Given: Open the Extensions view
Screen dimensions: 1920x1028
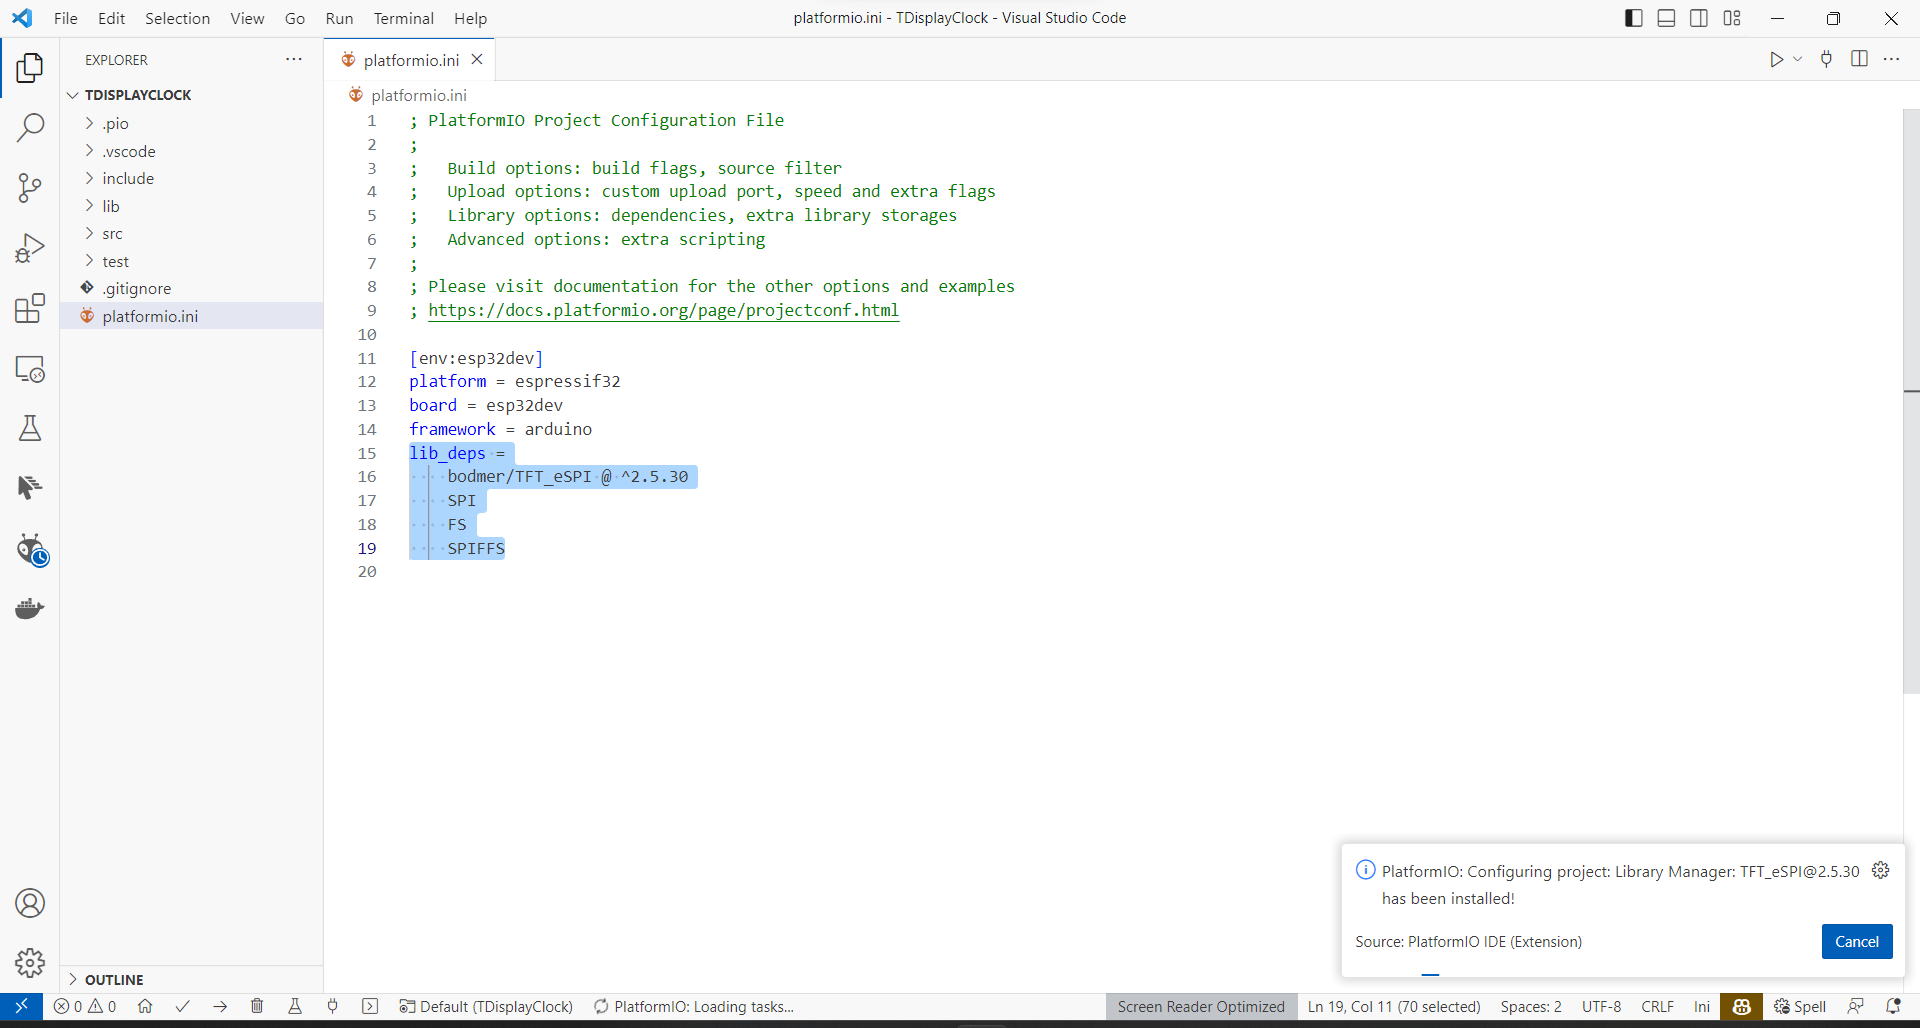Looking at the screenshot, I should pos(28,309).
